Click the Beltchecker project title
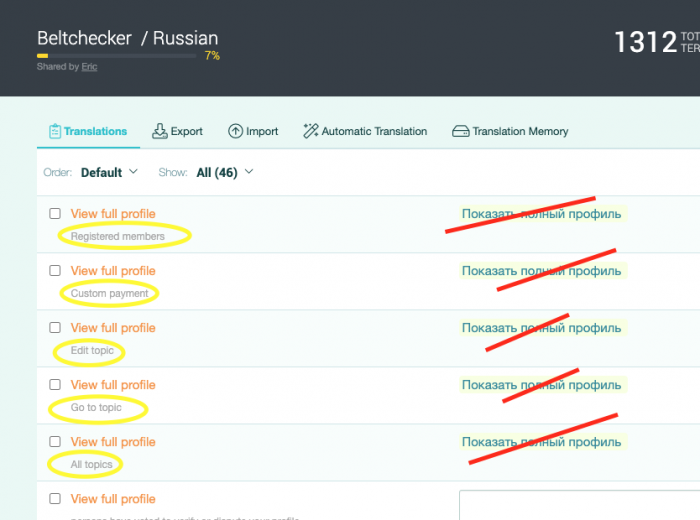The height and width of the screenshot is (520, 700). (x=84, y=39)
